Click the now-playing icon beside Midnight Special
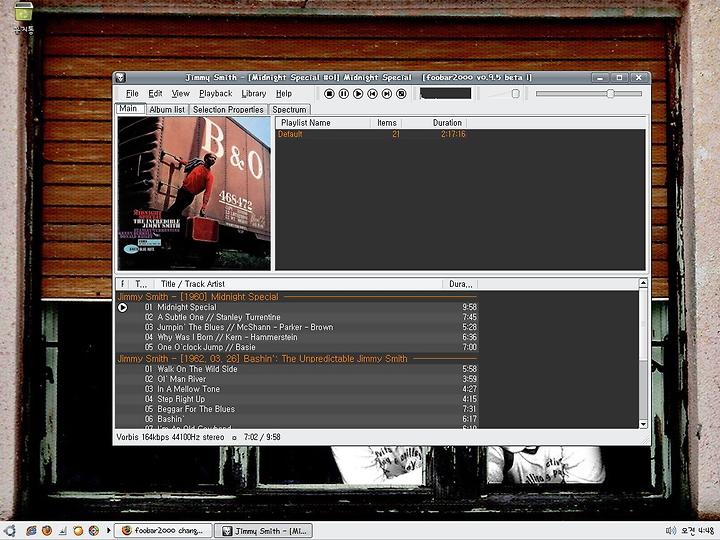720x540 pixels. [123, 308]
